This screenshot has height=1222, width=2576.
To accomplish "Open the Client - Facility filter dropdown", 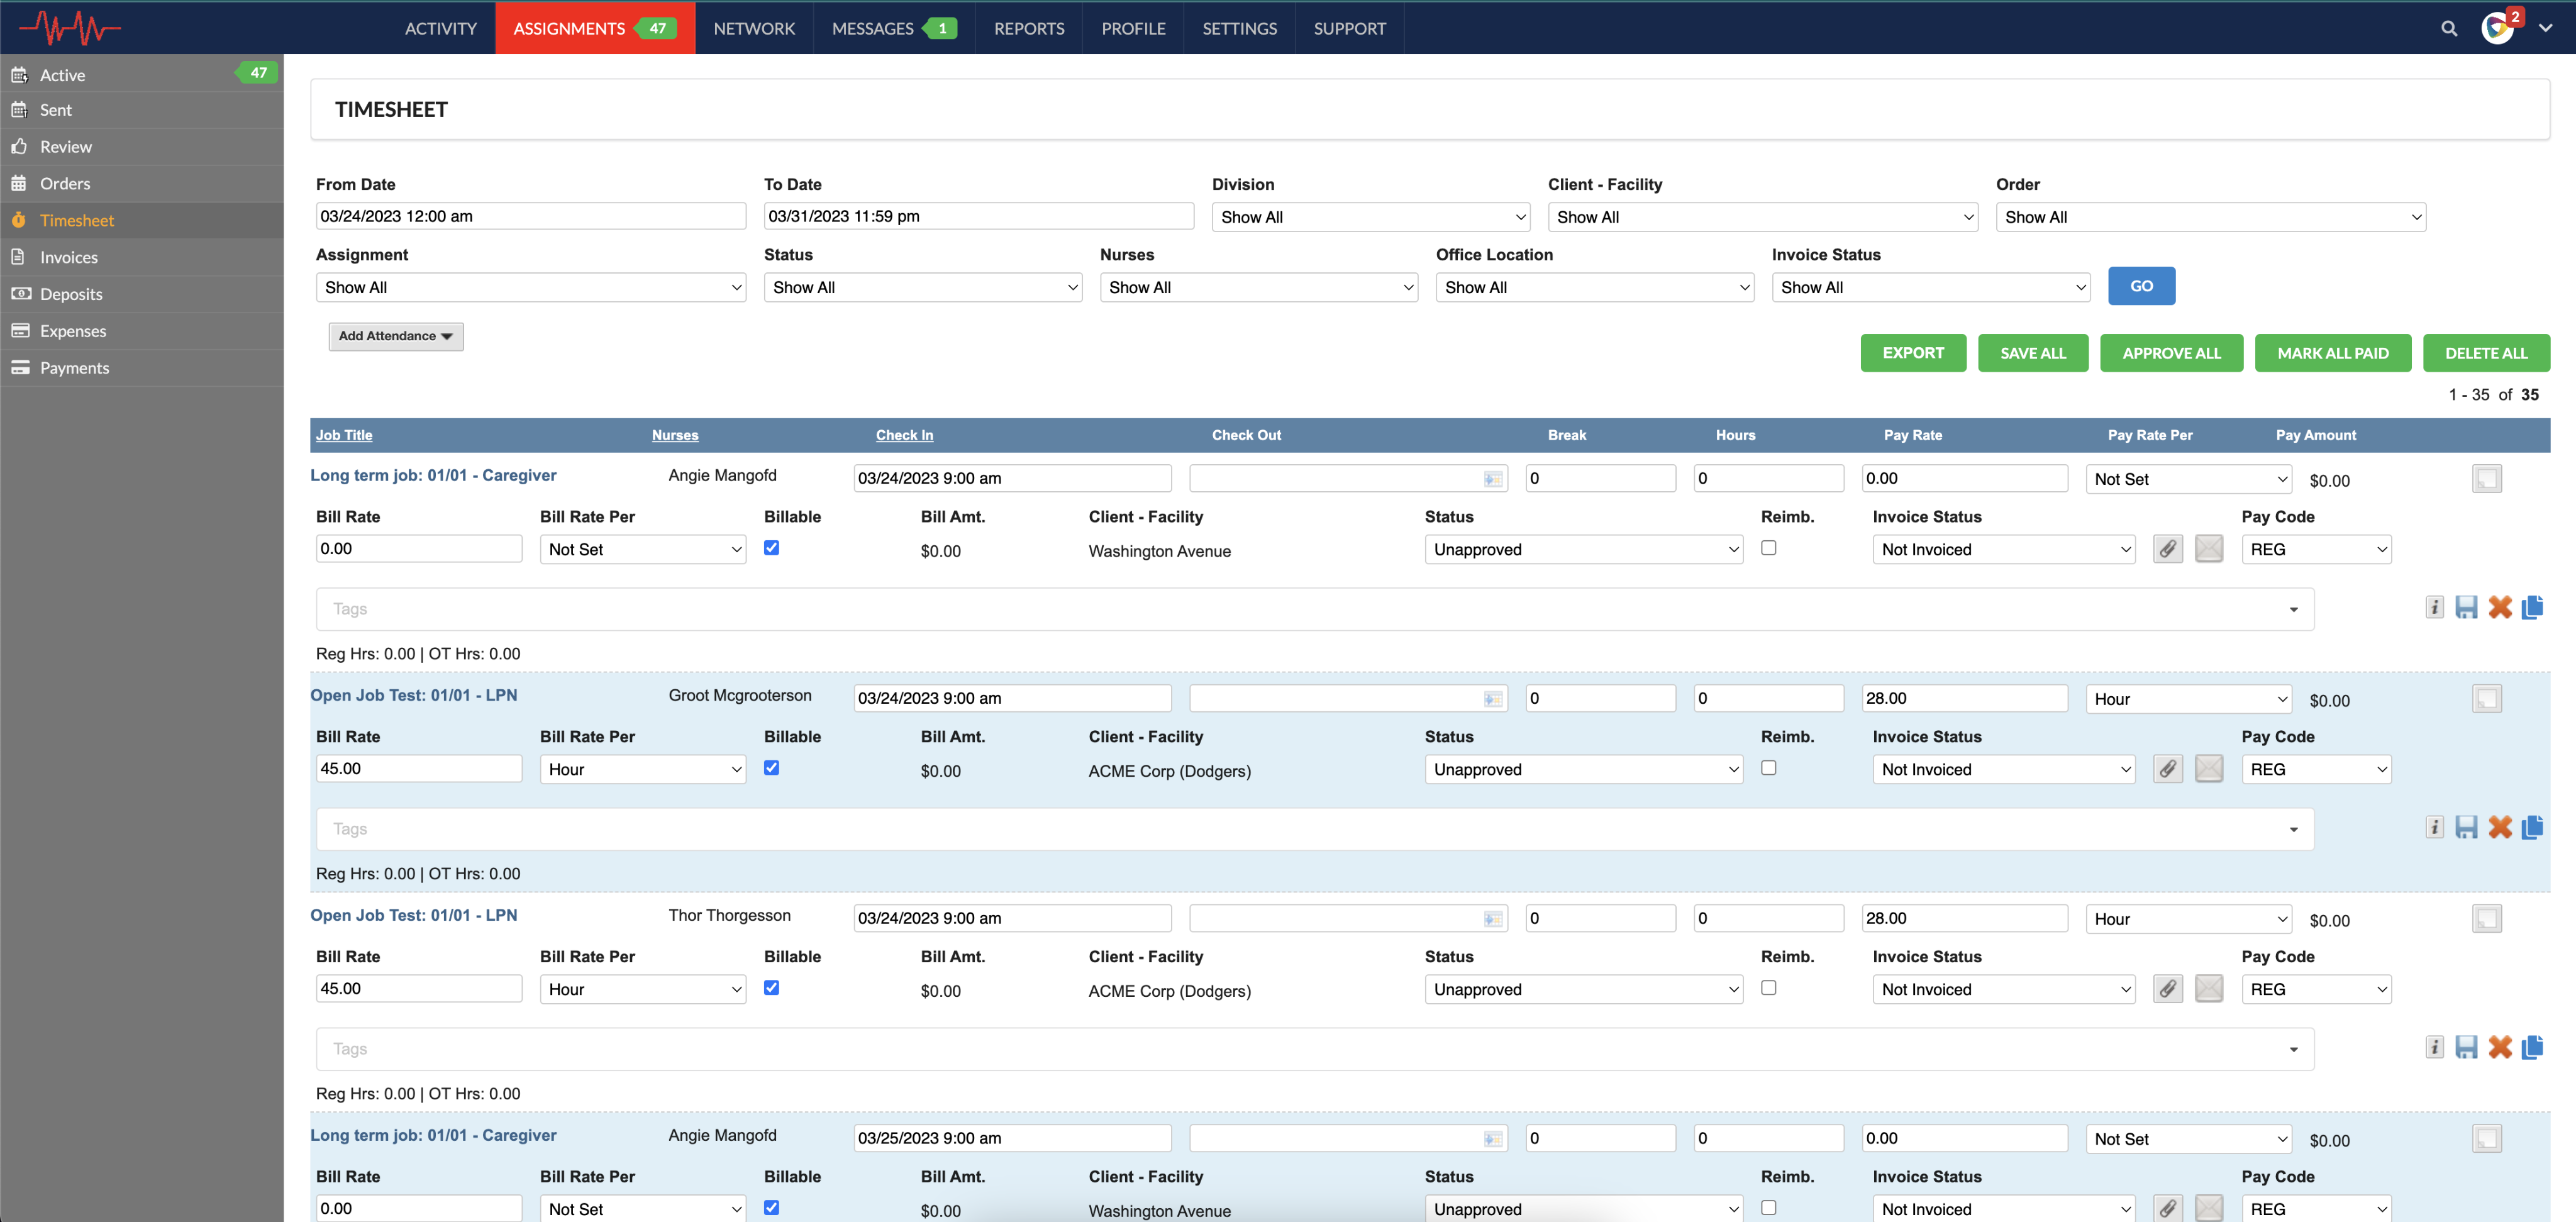I will pos(1763,217).
